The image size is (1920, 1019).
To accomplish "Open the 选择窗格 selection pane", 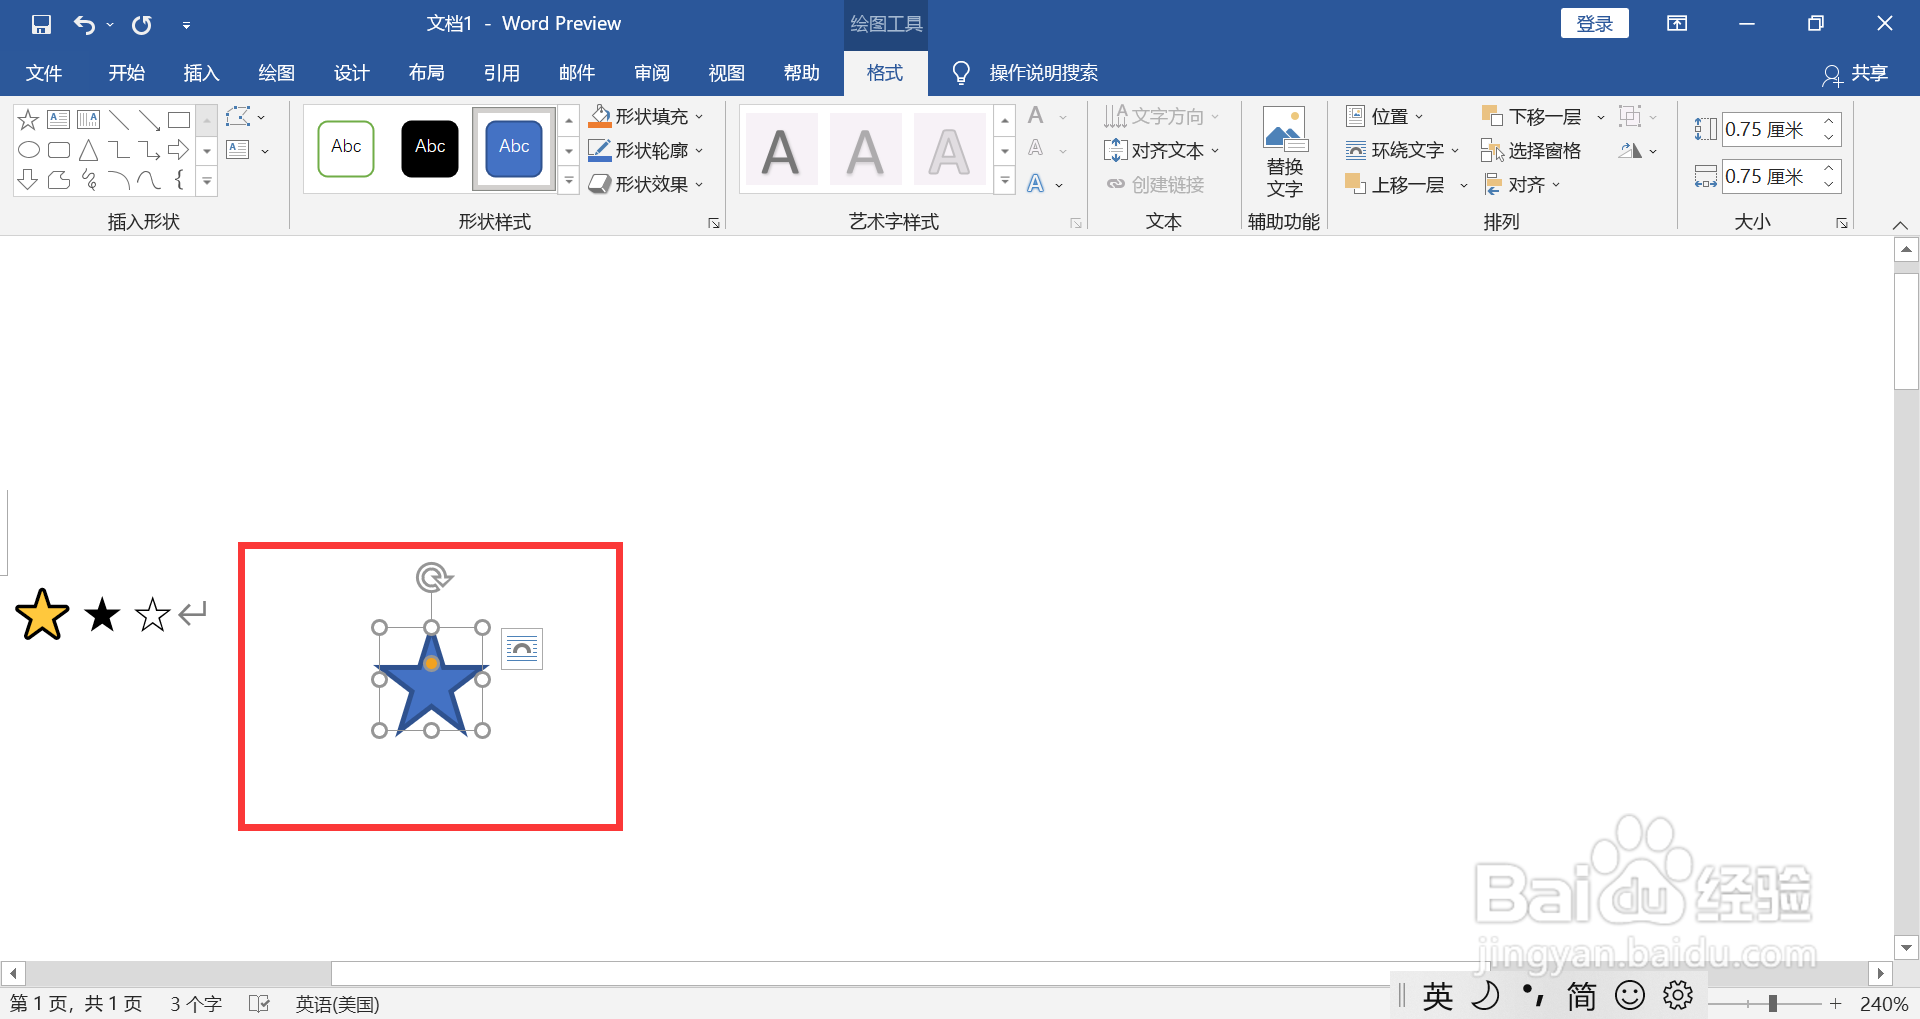I will pyautogui.click(x=1532, y=151).
